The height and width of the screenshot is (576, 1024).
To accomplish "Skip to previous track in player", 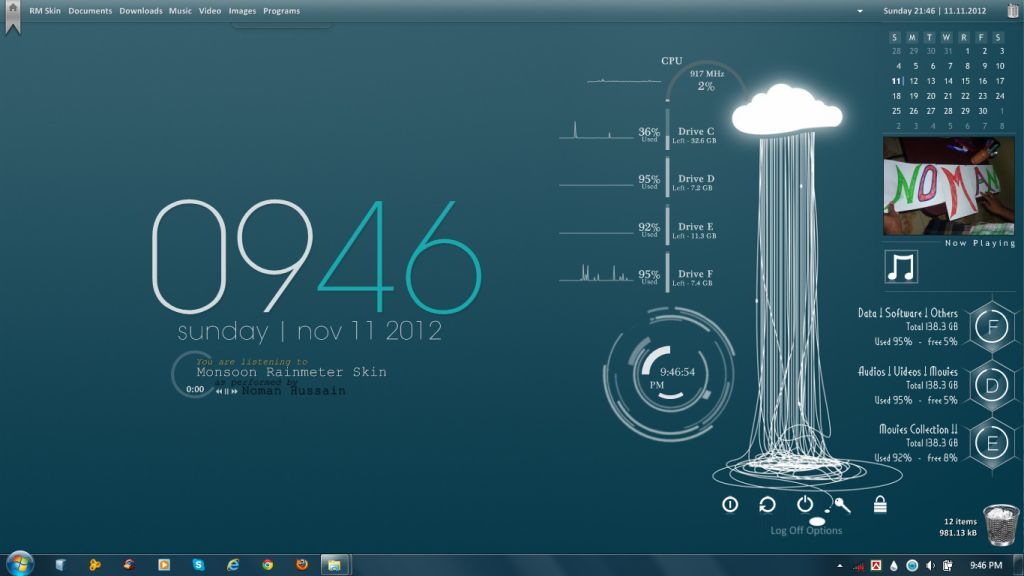I will (219, 391).
